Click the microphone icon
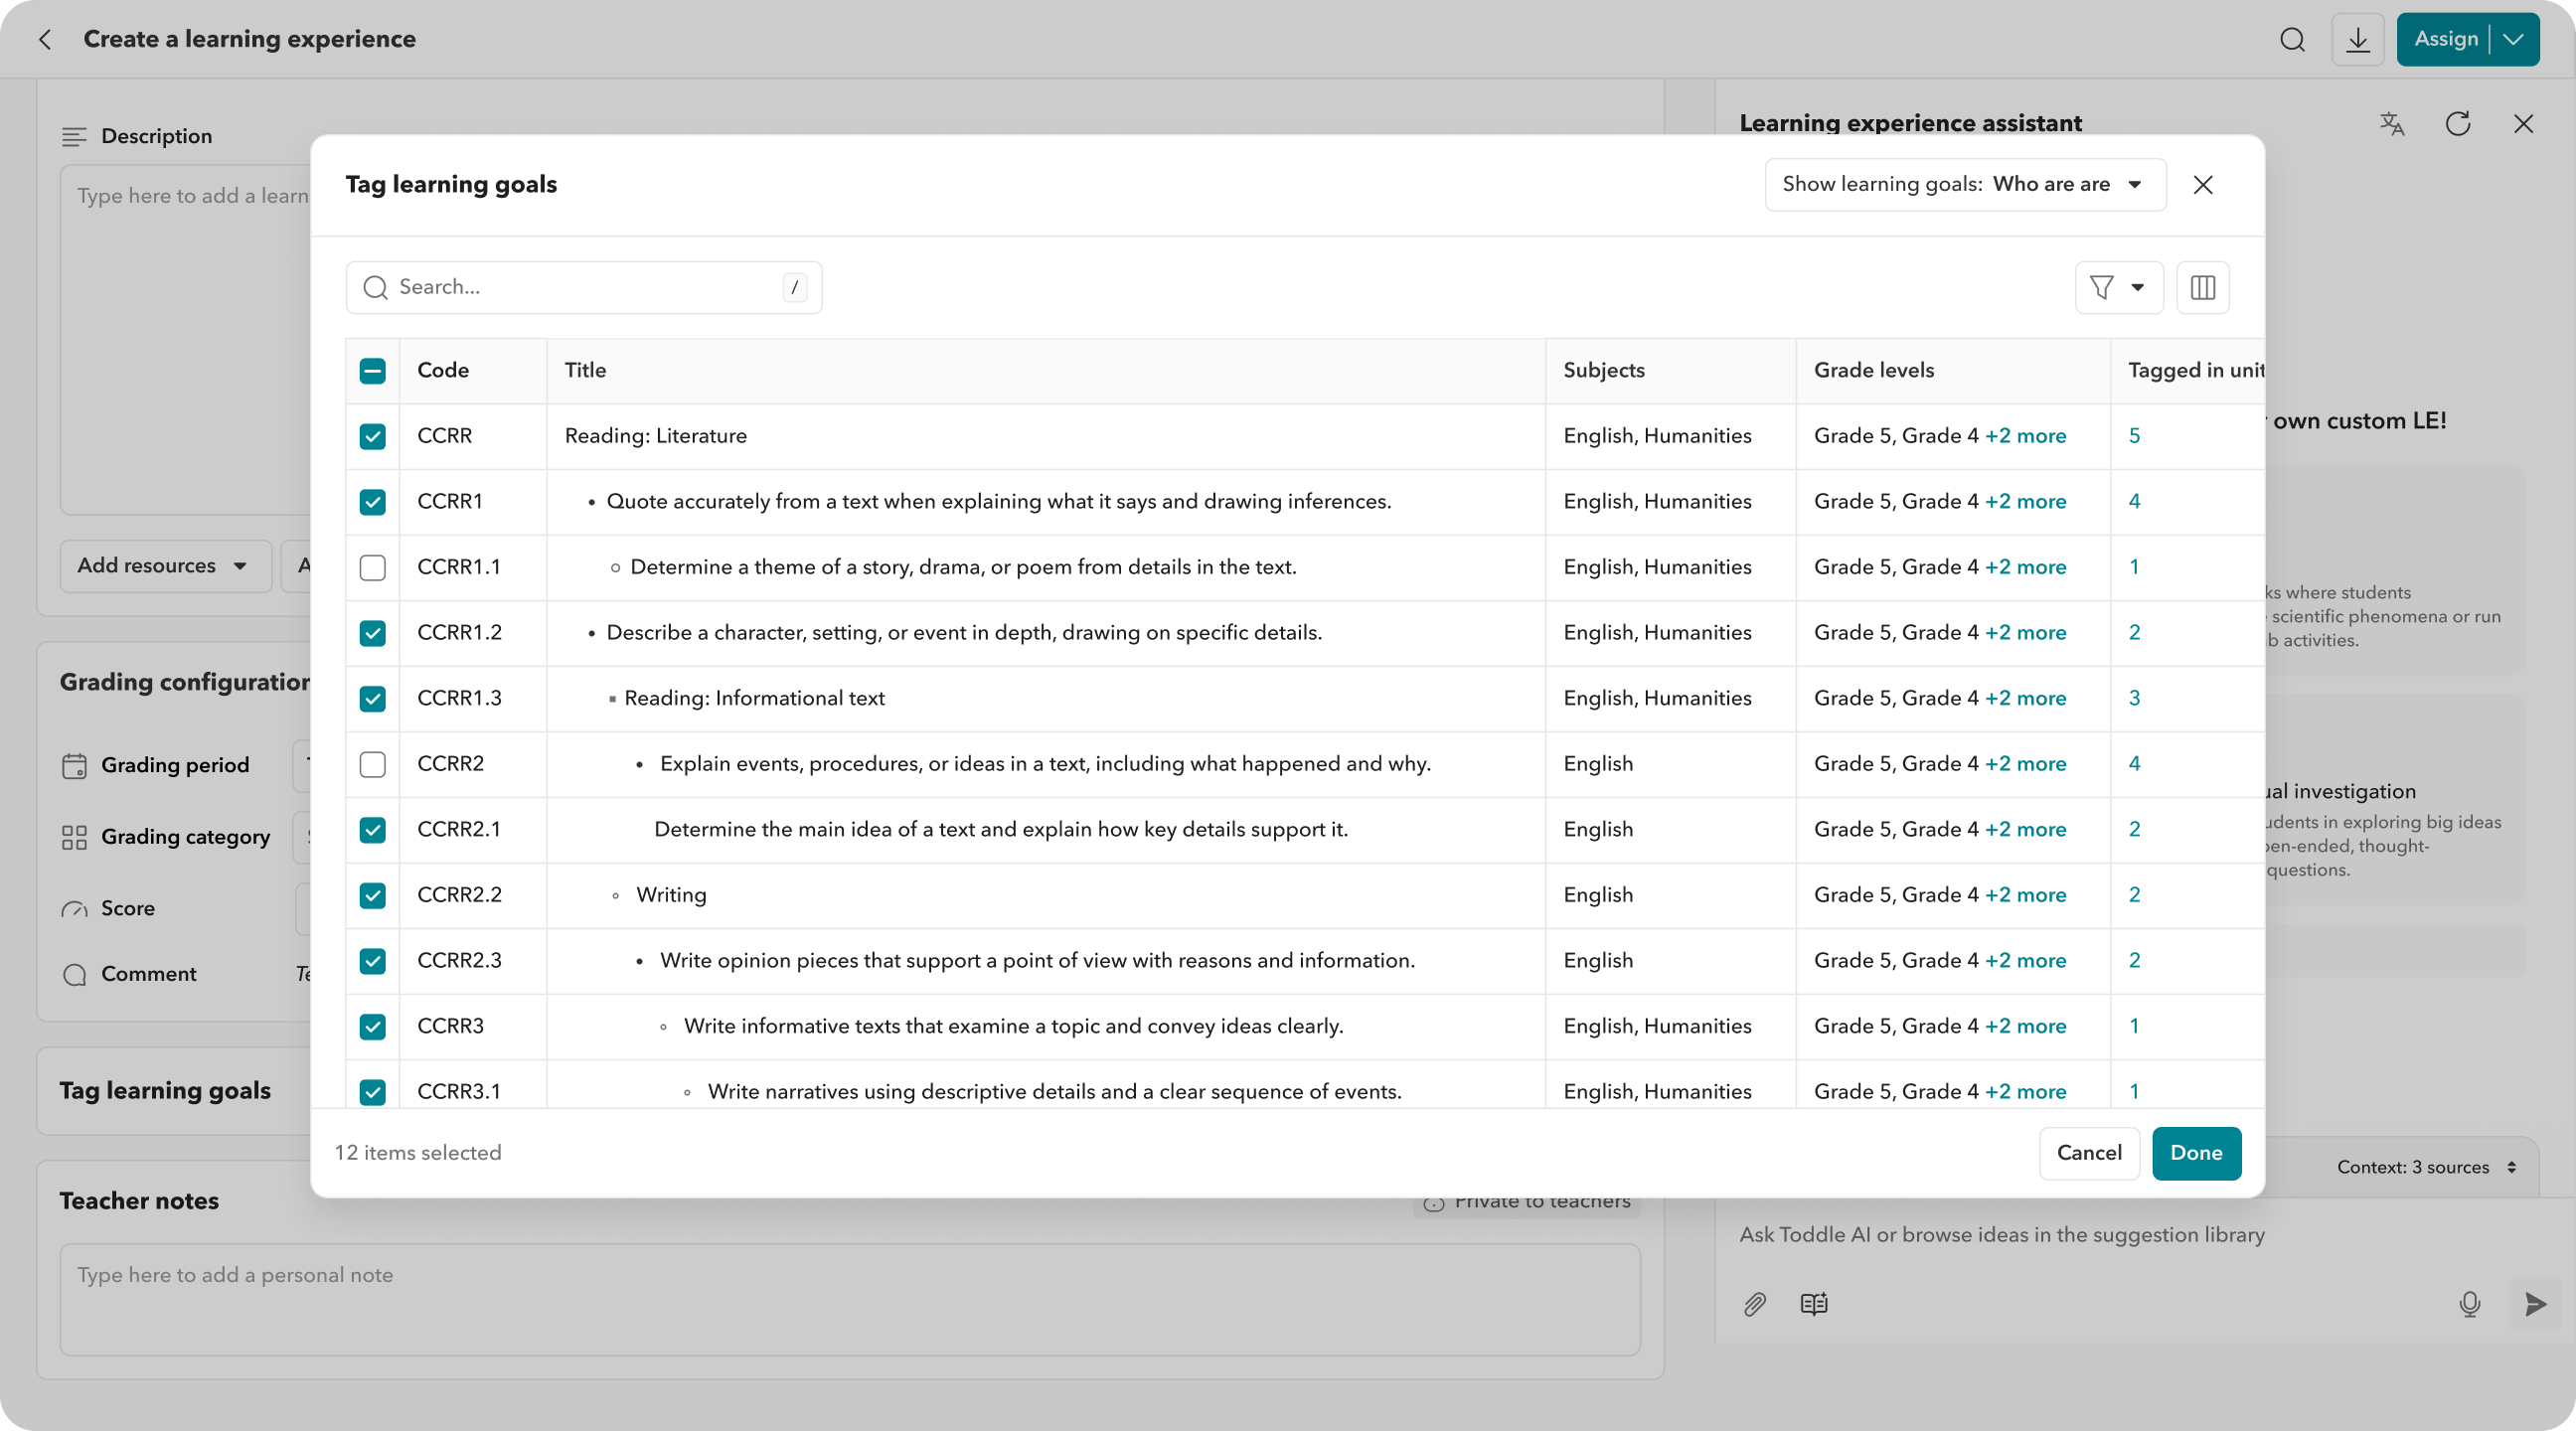The width and height of the screenshot is (2576, 1431). (2469, 1303)
